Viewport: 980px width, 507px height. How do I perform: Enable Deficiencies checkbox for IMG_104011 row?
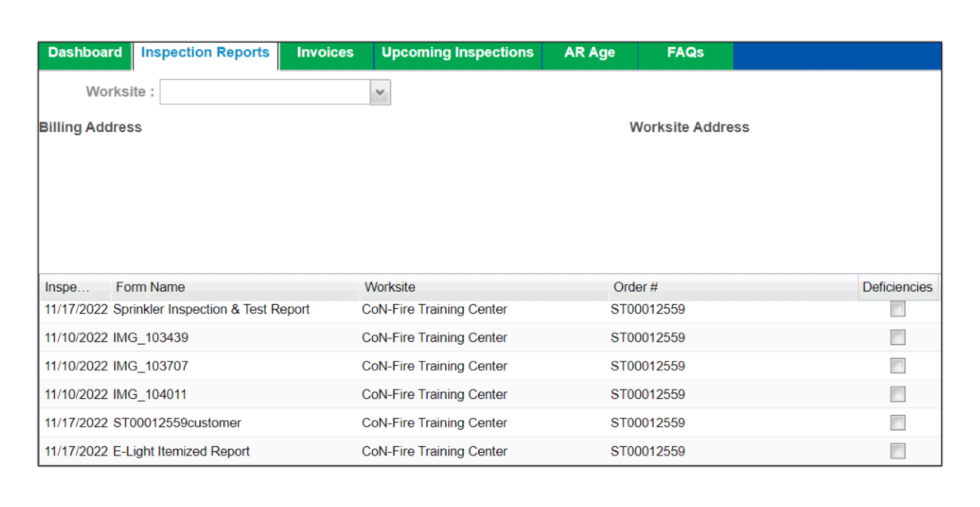[x=897, y=394]
